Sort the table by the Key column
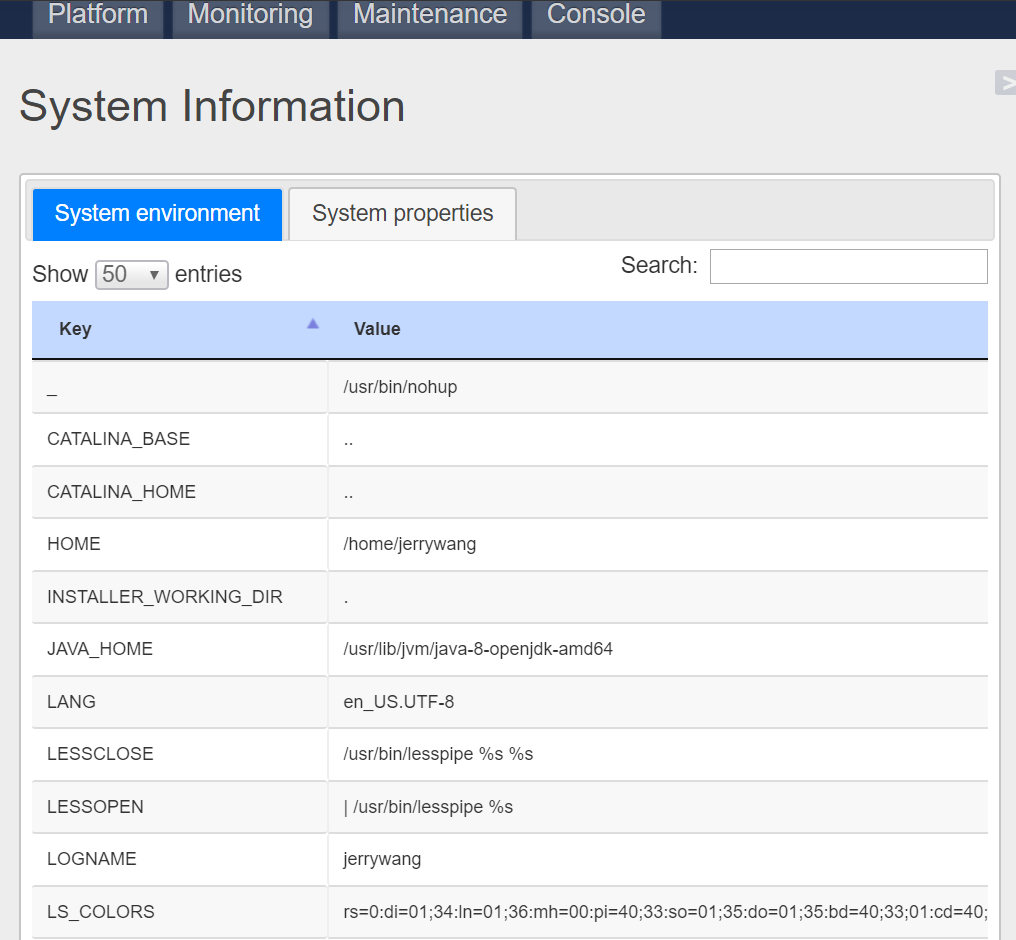This screenshot has height=940, width=1016. pyautogui.click(x=75, y=328)
